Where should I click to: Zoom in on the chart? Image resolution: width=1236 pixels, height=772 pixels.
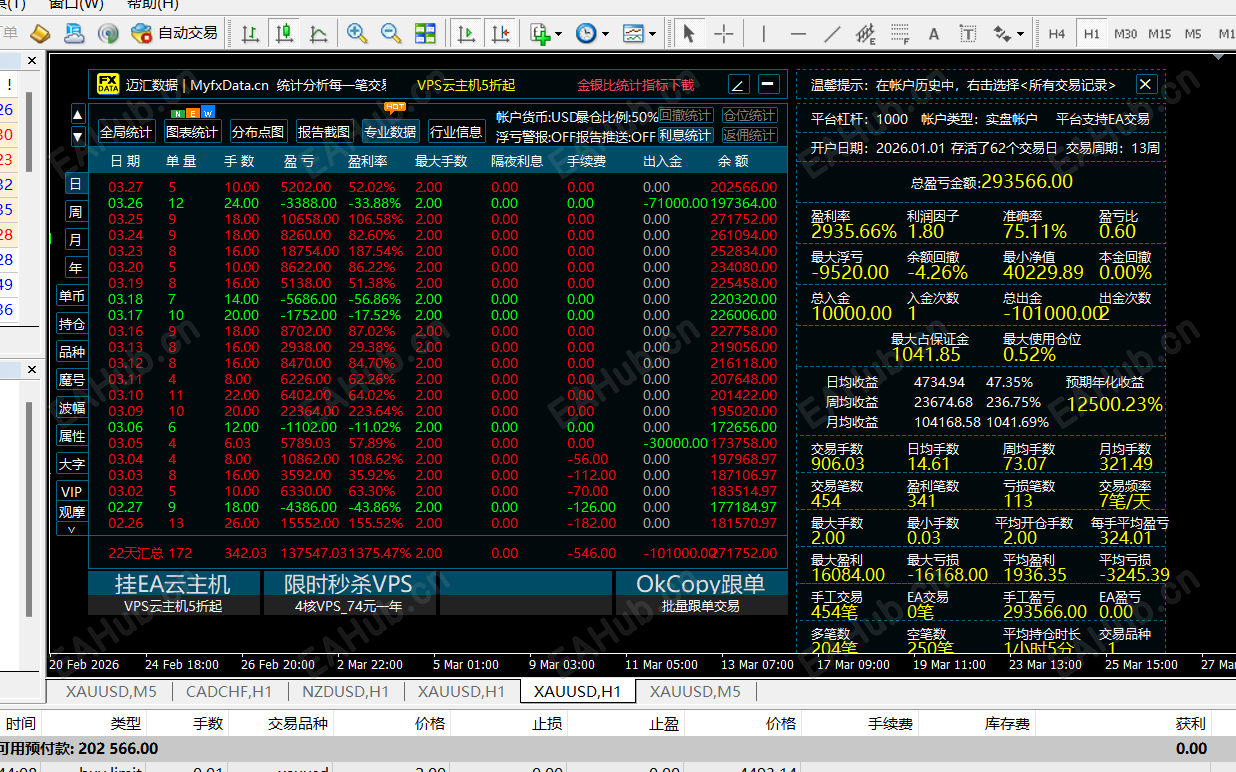(x=356, y=33)
